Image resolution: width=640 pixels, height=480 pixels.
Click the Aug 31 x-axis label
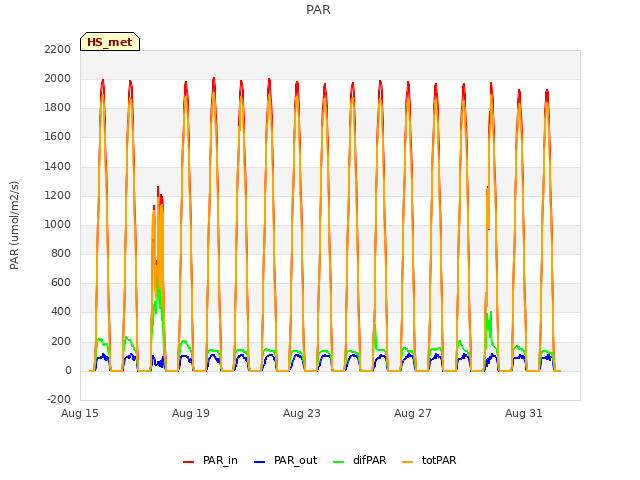tap(524, 413)
